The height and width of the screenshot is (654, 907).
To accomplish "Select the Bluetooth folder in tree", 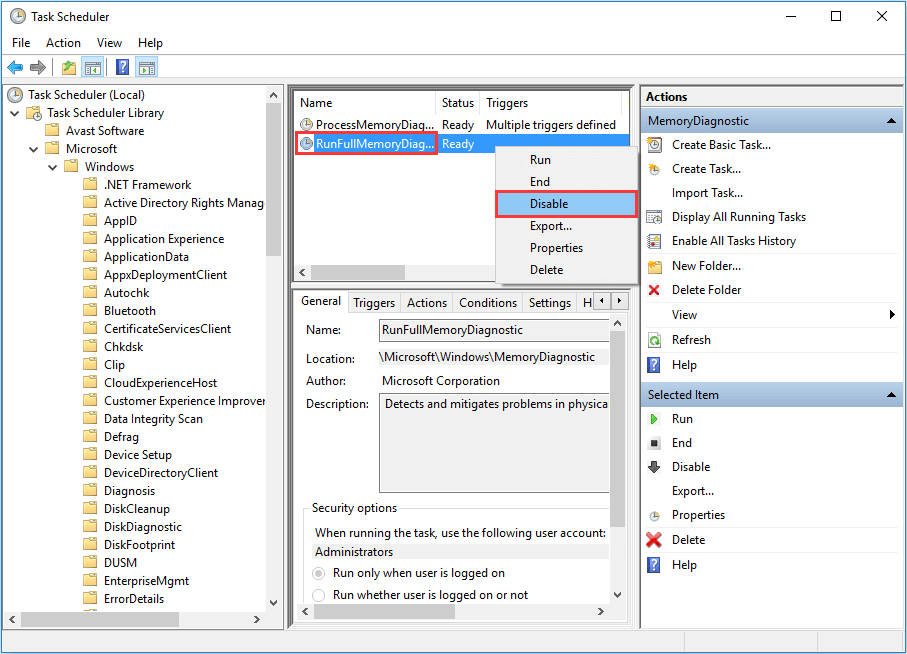I will (x=130, y=311).
